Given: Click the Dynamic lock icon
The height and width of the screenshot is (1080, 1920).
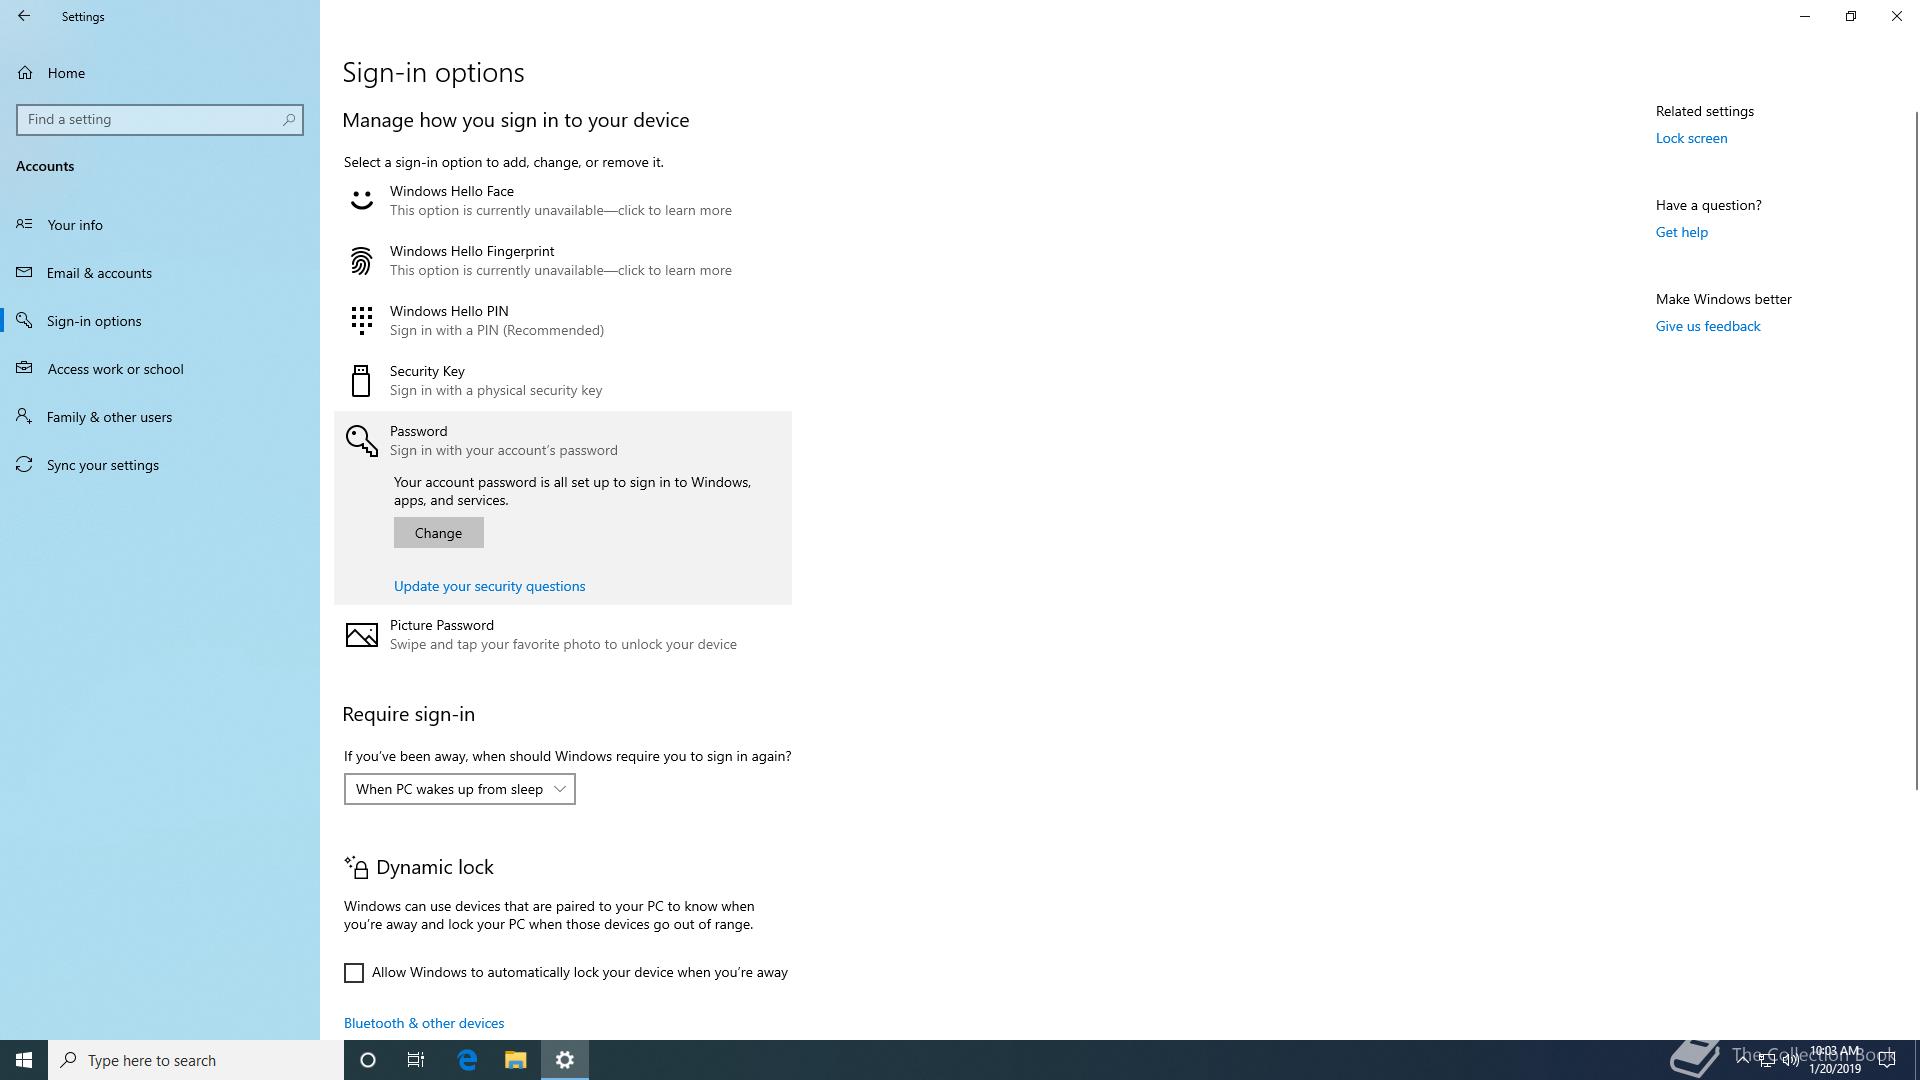Looking at the screenshot, I should pyautogui.click(x=356, y=867).
